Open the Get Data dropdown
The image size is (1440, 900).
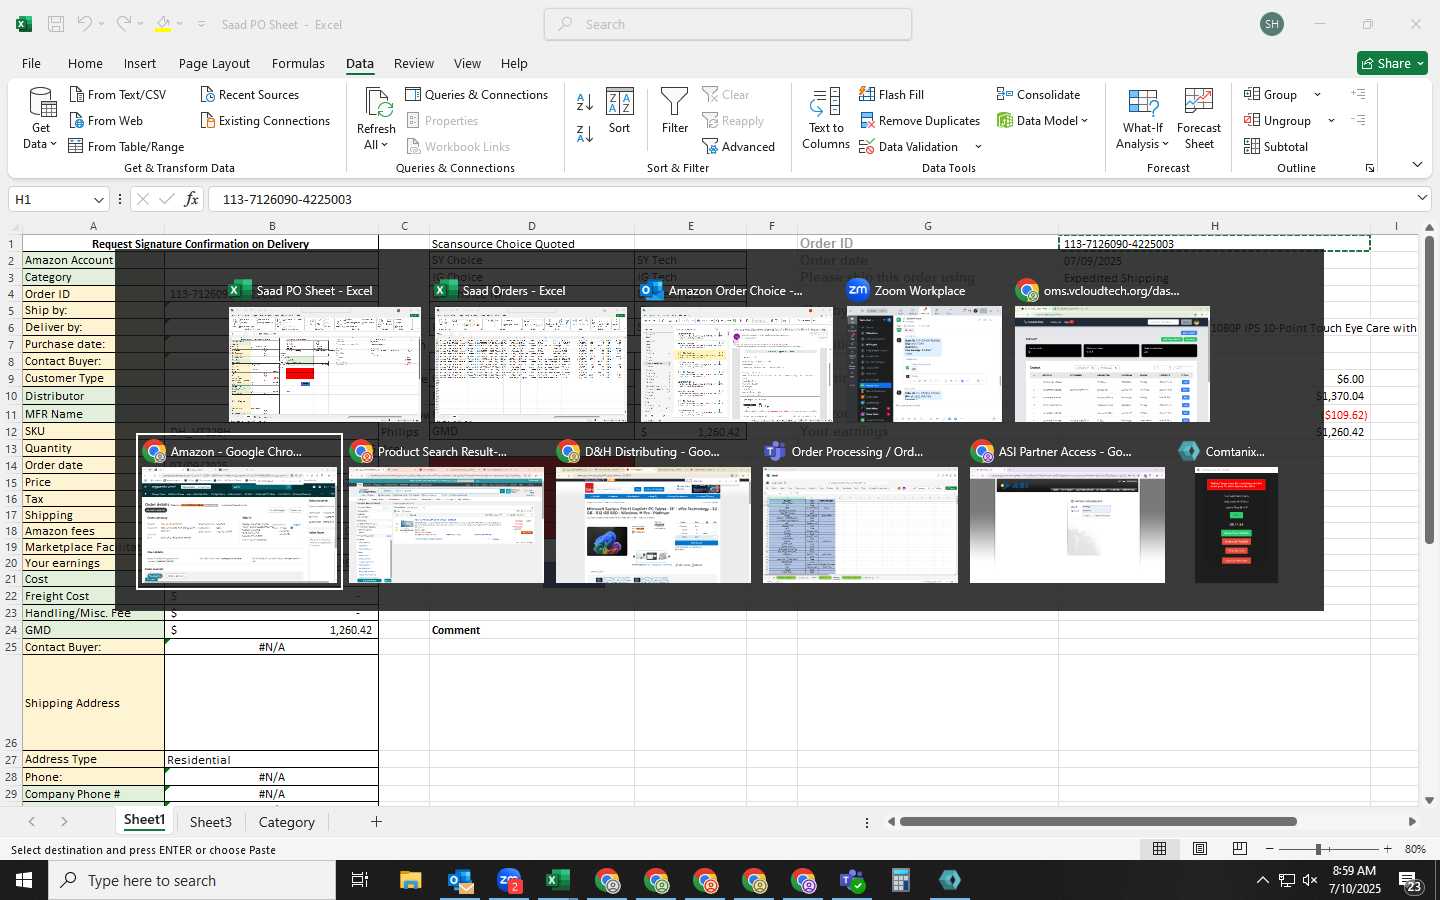click(40, 119)
